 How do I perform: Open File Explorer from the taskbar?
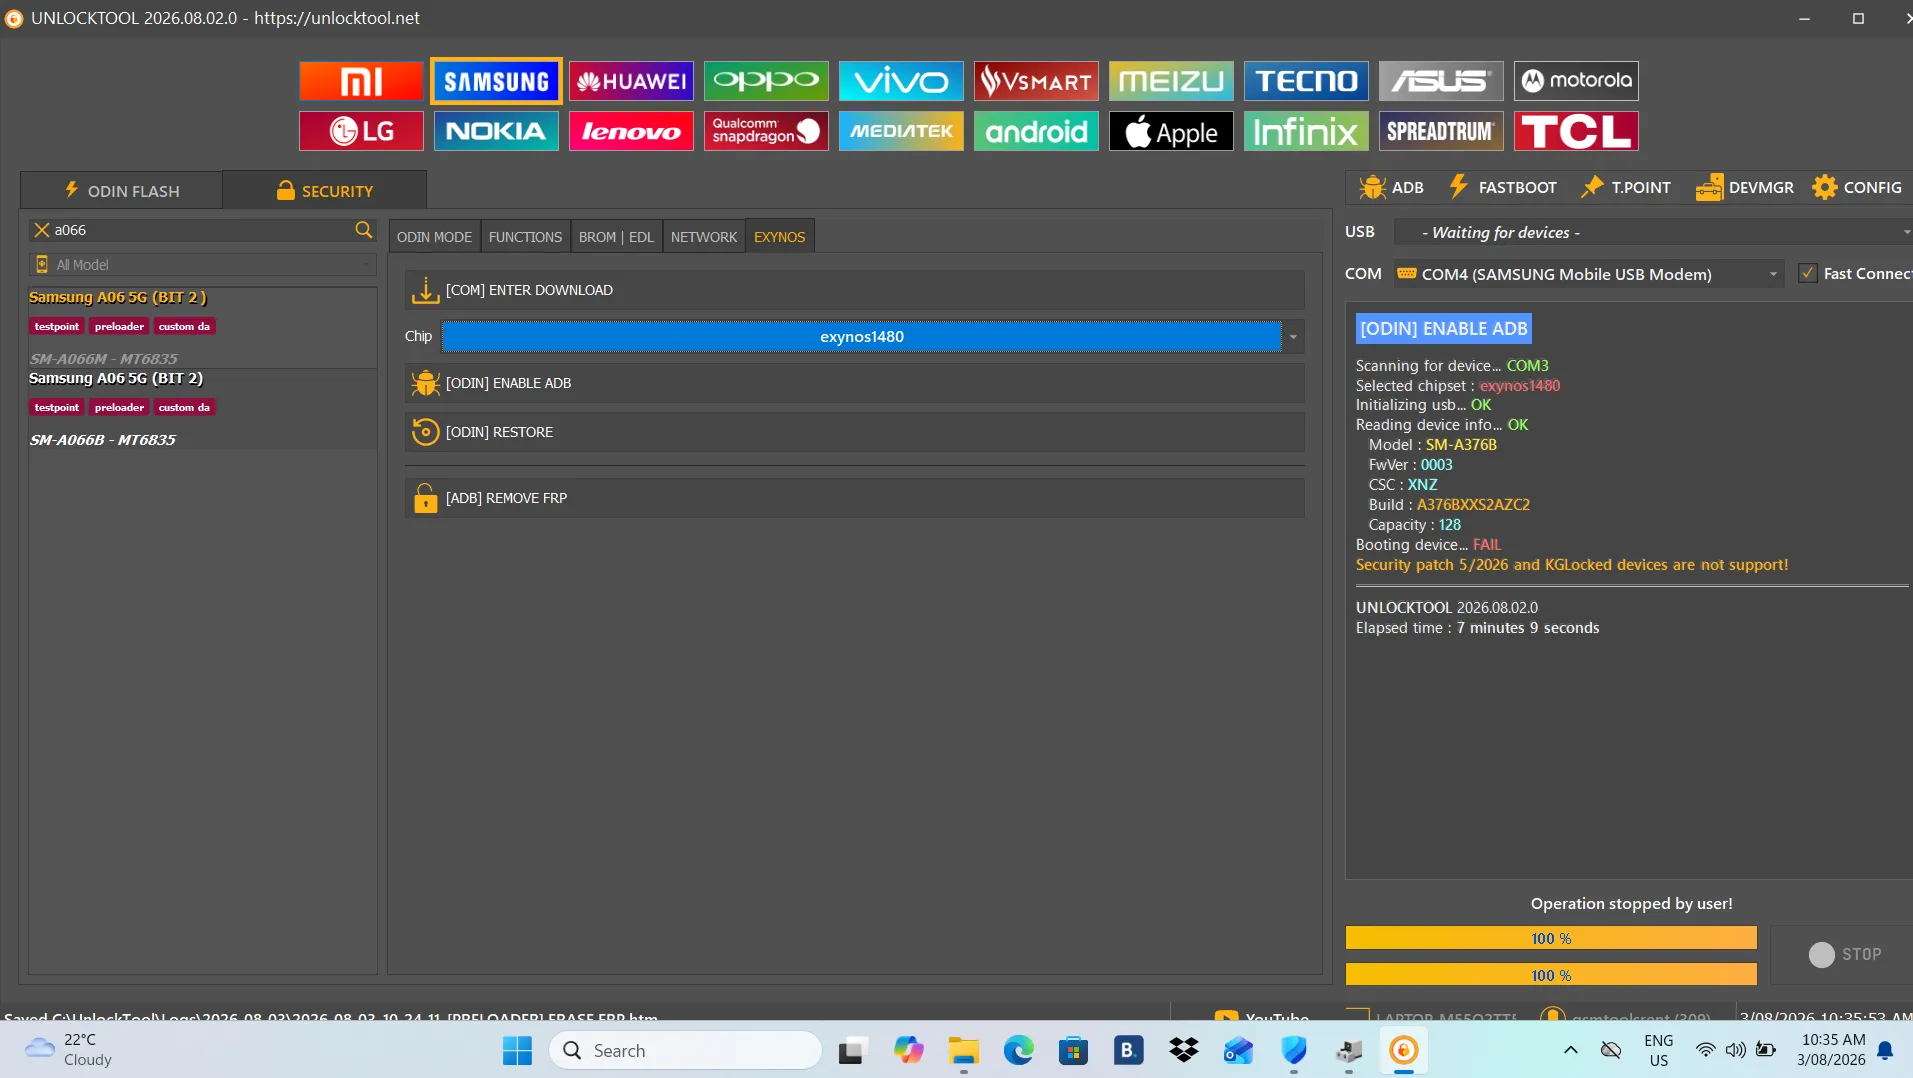tap(963, 1051)
